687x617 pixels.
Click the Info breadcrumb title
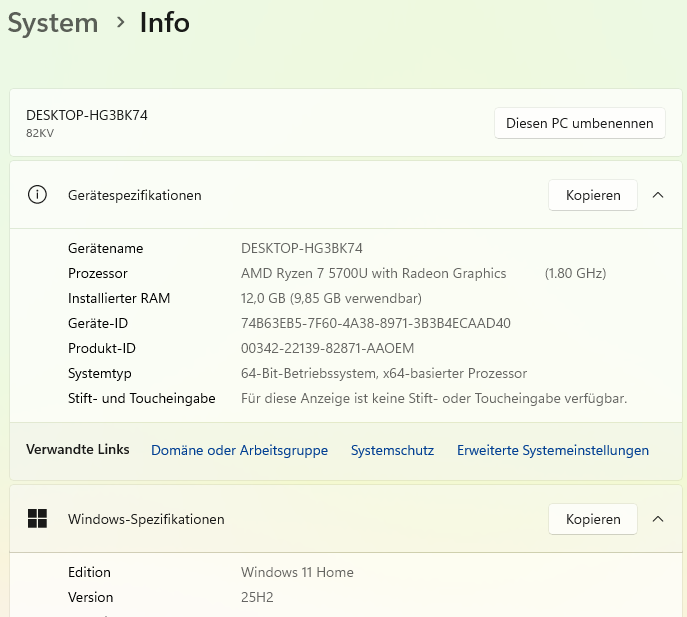(165, 22)
